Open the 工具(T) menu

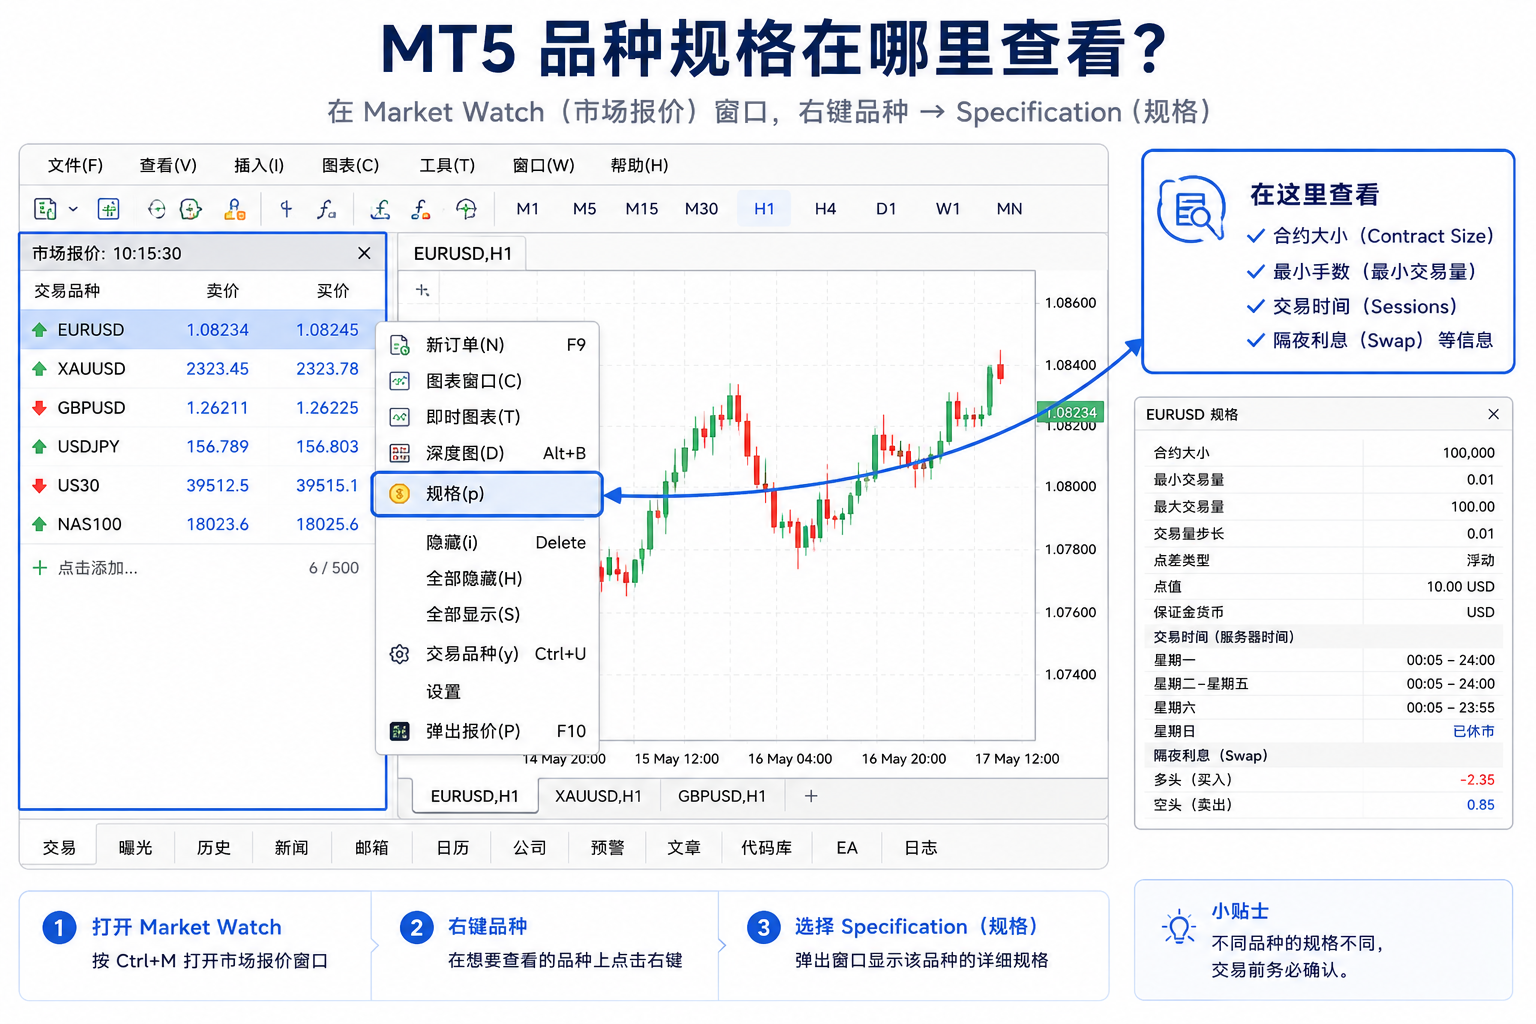(x=447, y=165)
